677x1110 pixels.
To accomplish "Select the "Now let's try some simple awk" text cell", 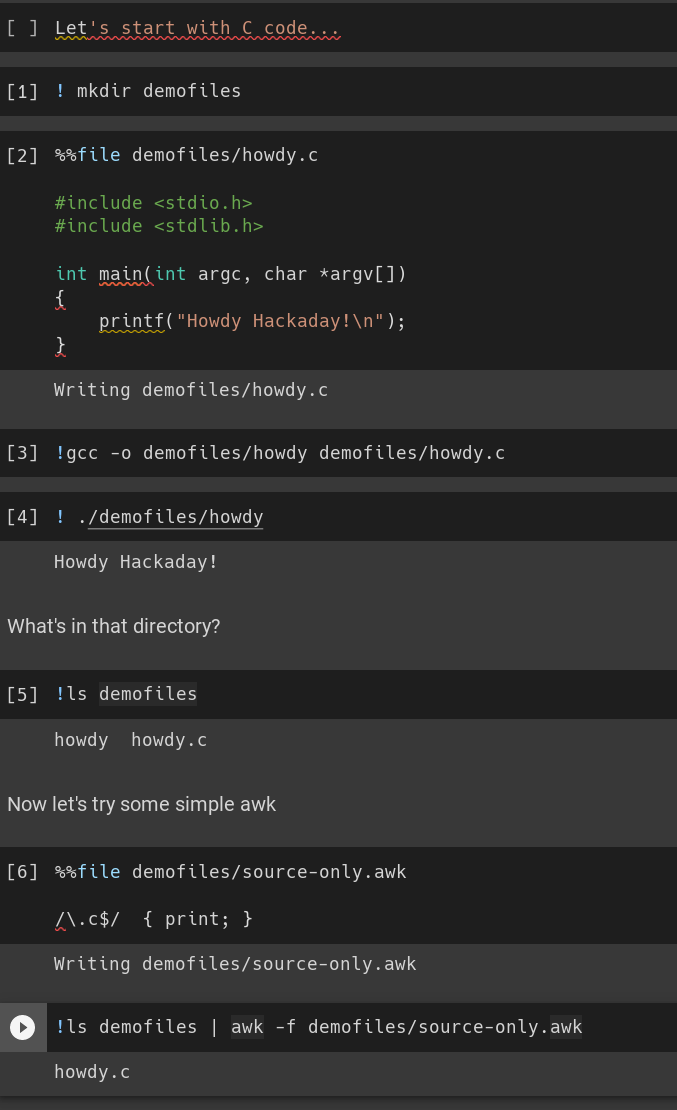I will click(x=141, y=804).
